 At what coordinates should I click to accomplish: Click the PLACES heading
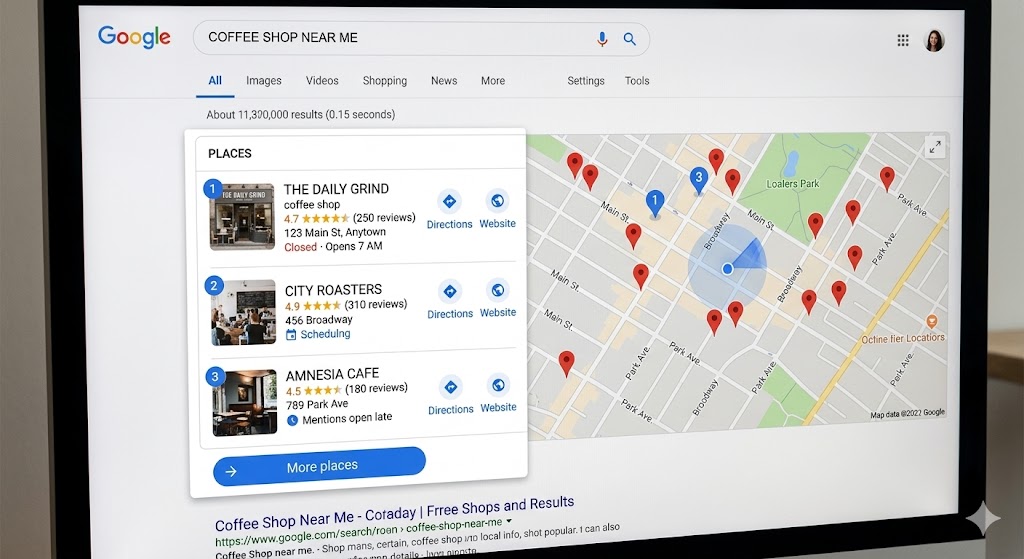[230, 153]
